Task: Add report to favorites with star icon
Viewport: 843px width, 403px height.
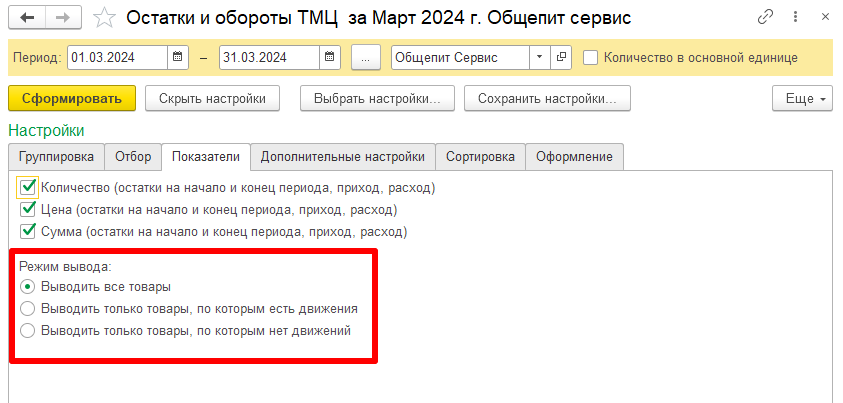Action: click(103, 18)
